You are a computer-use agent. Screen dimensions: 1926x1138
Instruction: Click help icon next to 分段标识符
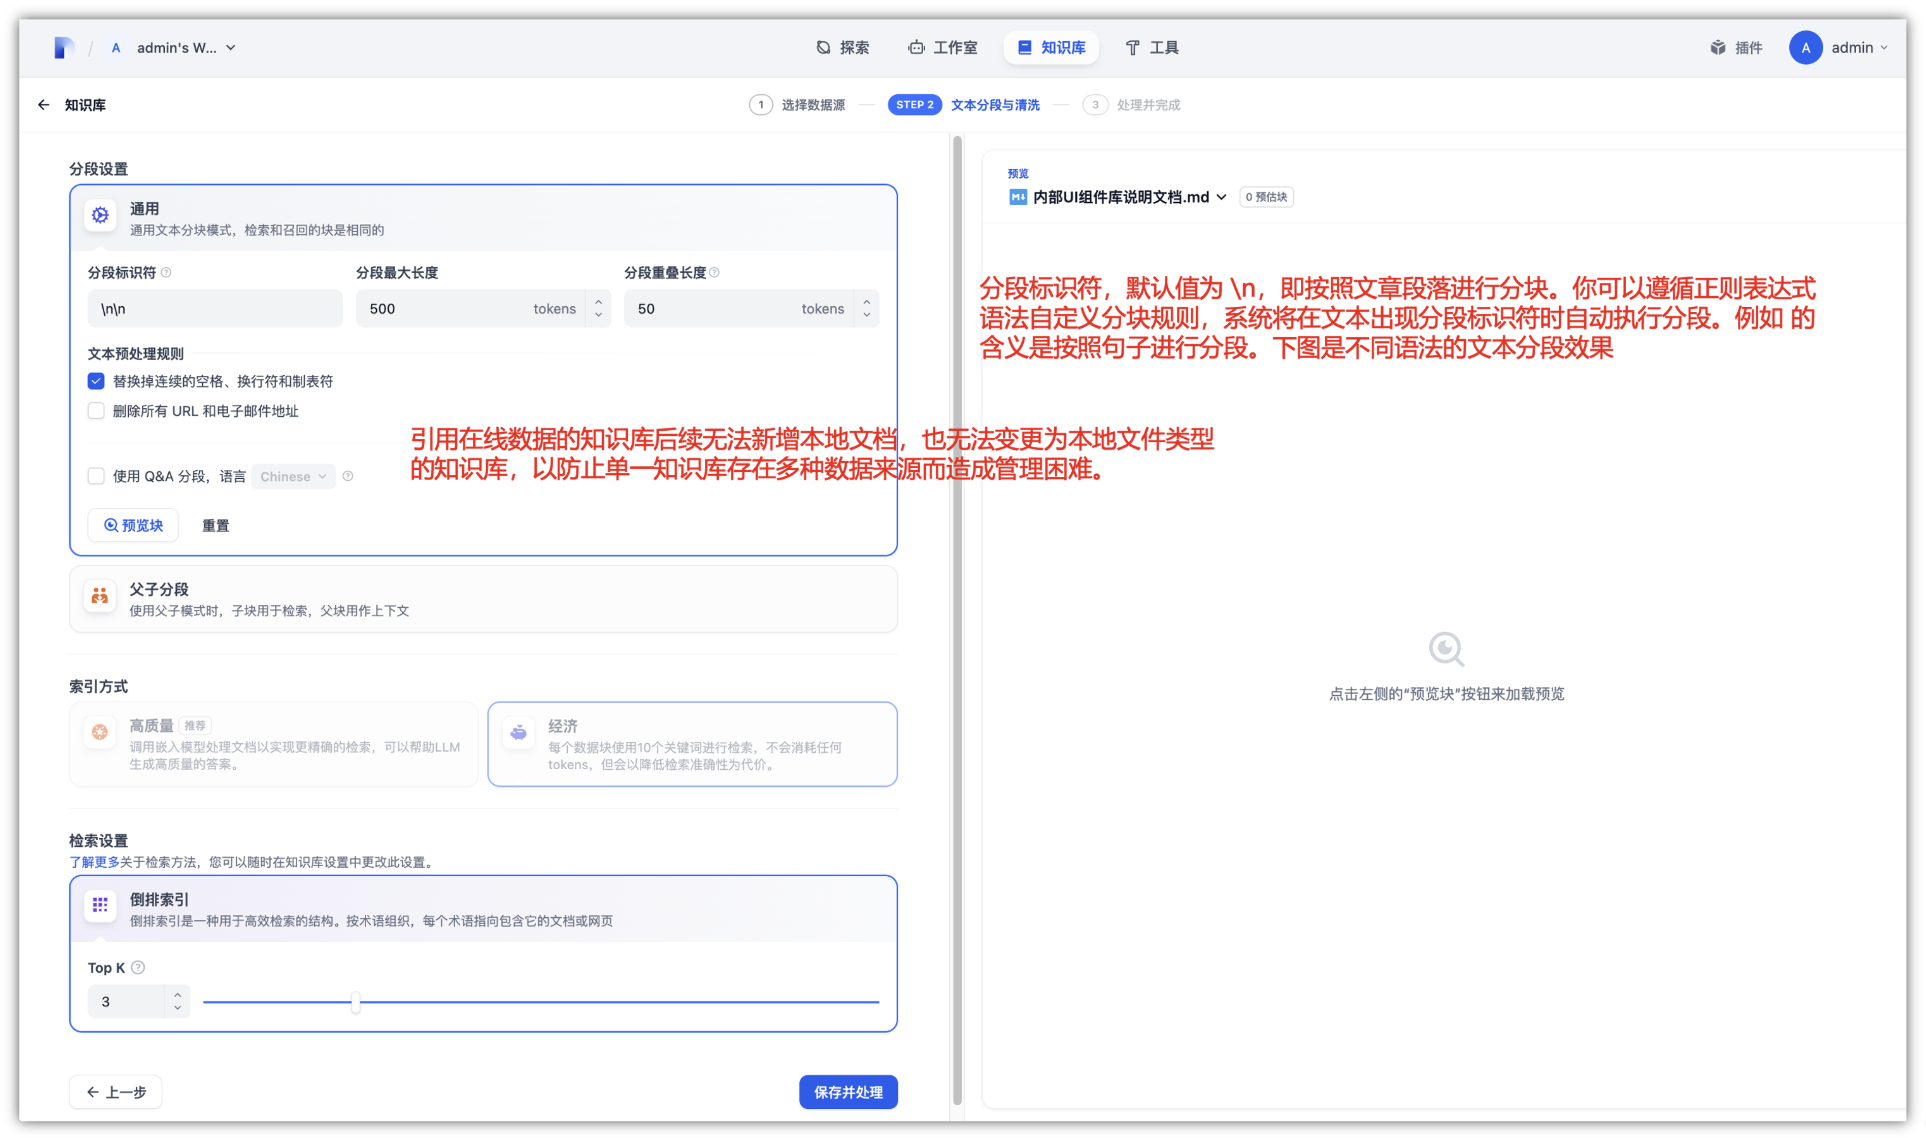pyautogui.click(x=167, y=273)
